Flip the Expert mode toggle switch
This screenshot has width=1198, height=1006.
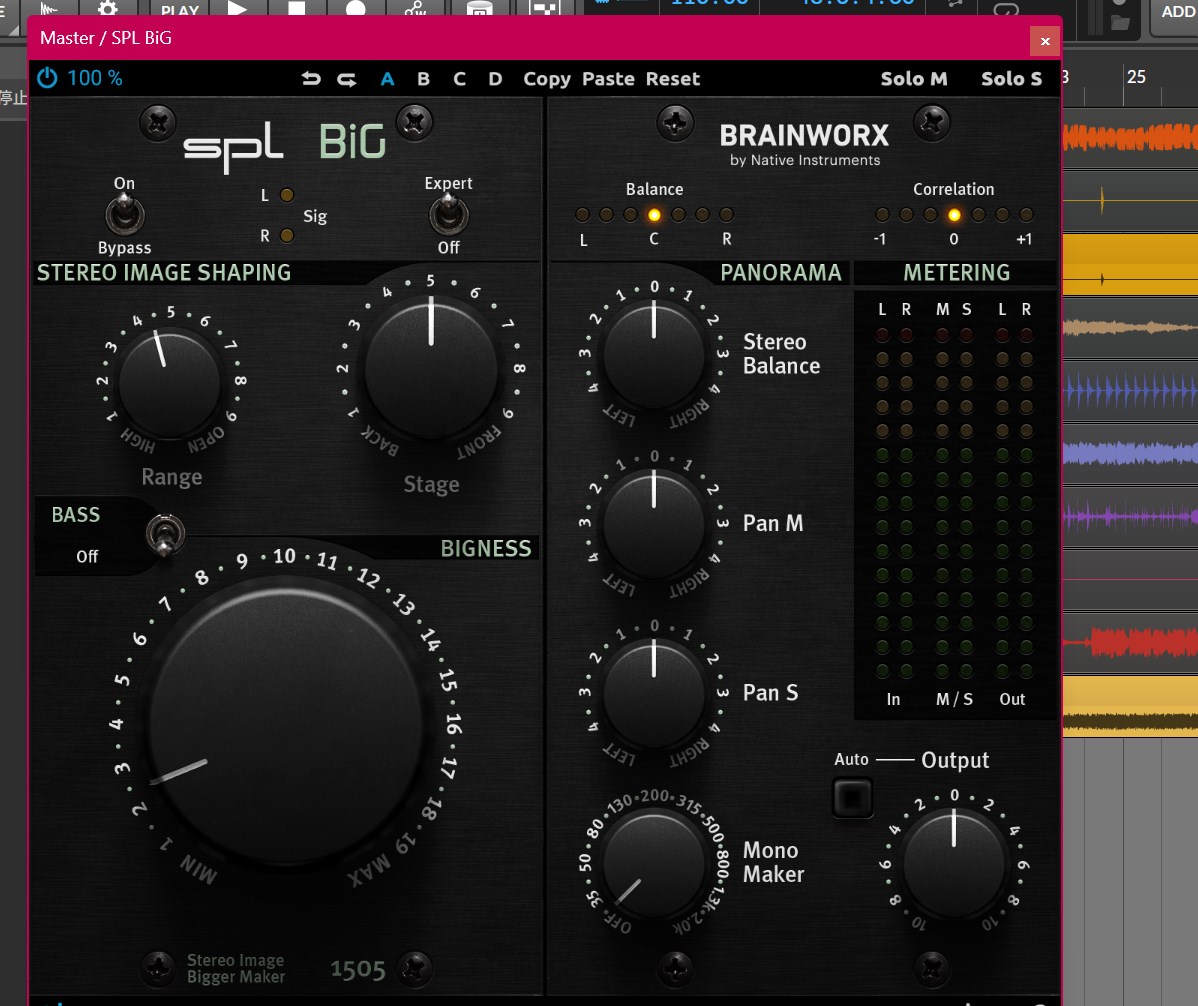coord(447,215)
